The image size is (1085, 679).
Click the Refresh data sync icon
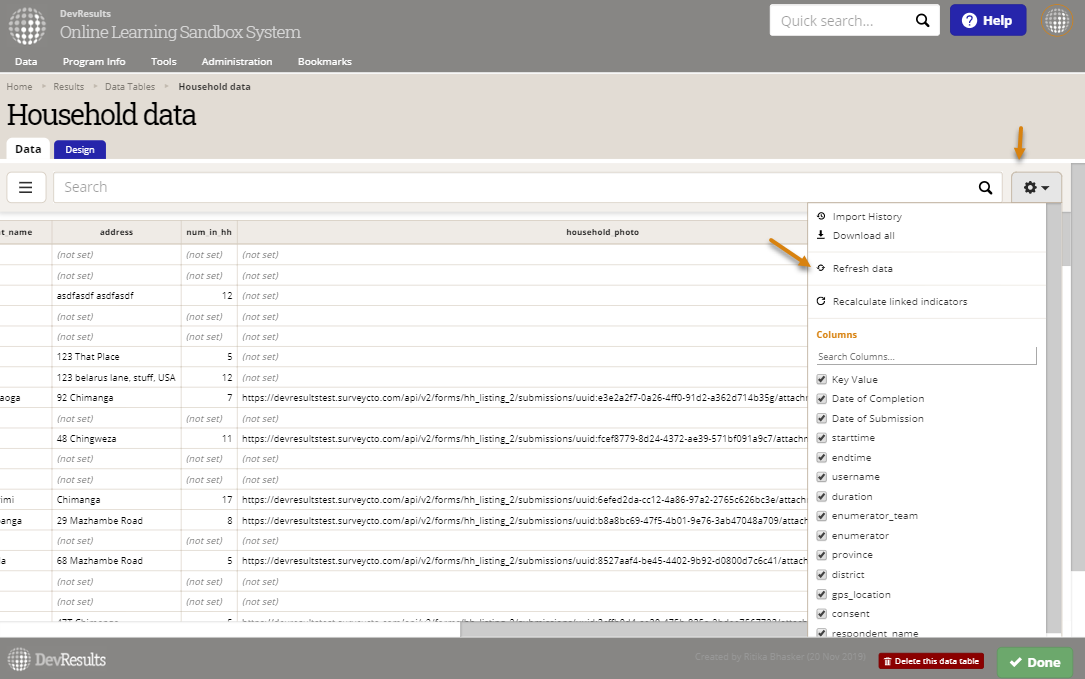pyautogui.click(x=821, y=268)
